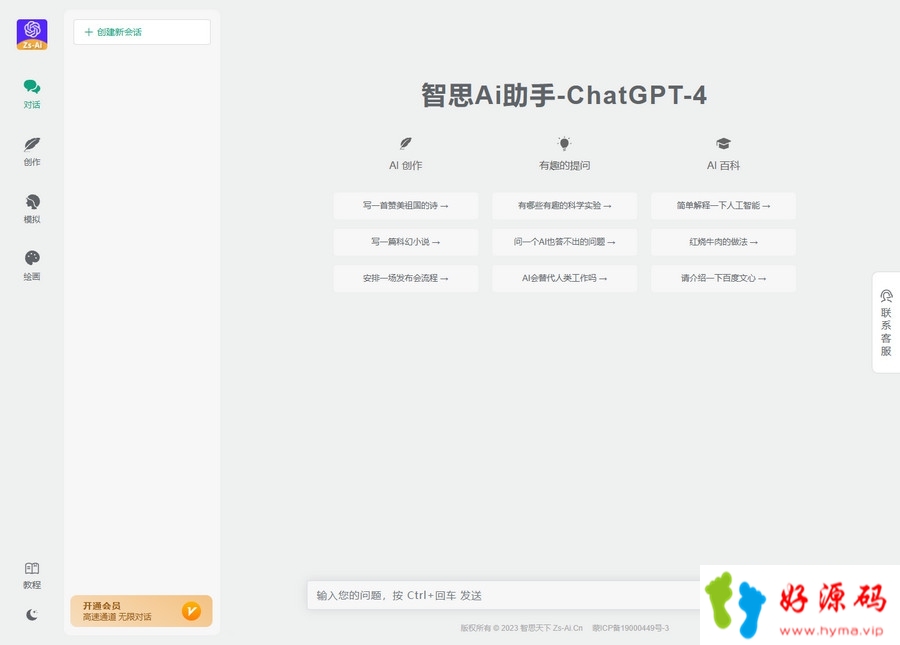Select the prompt 请介绍一下百度文心
This screenshot has width=900, height=645.
point(723,278)
